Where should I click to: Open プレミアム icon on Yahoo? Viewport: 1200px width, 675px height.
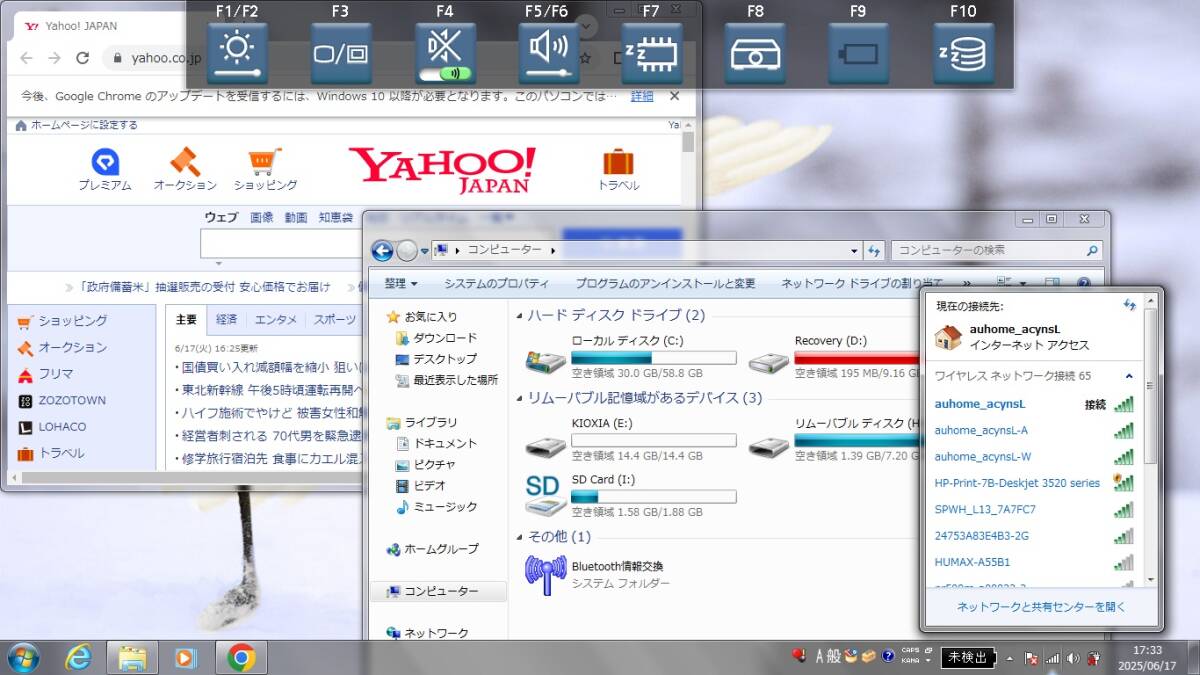coord(105,169)
